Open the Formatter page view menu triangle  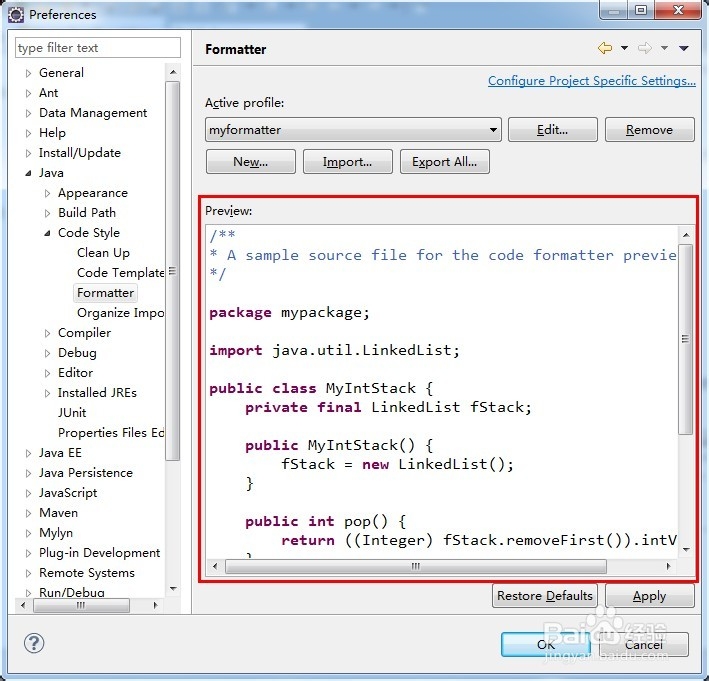point(684,48)
